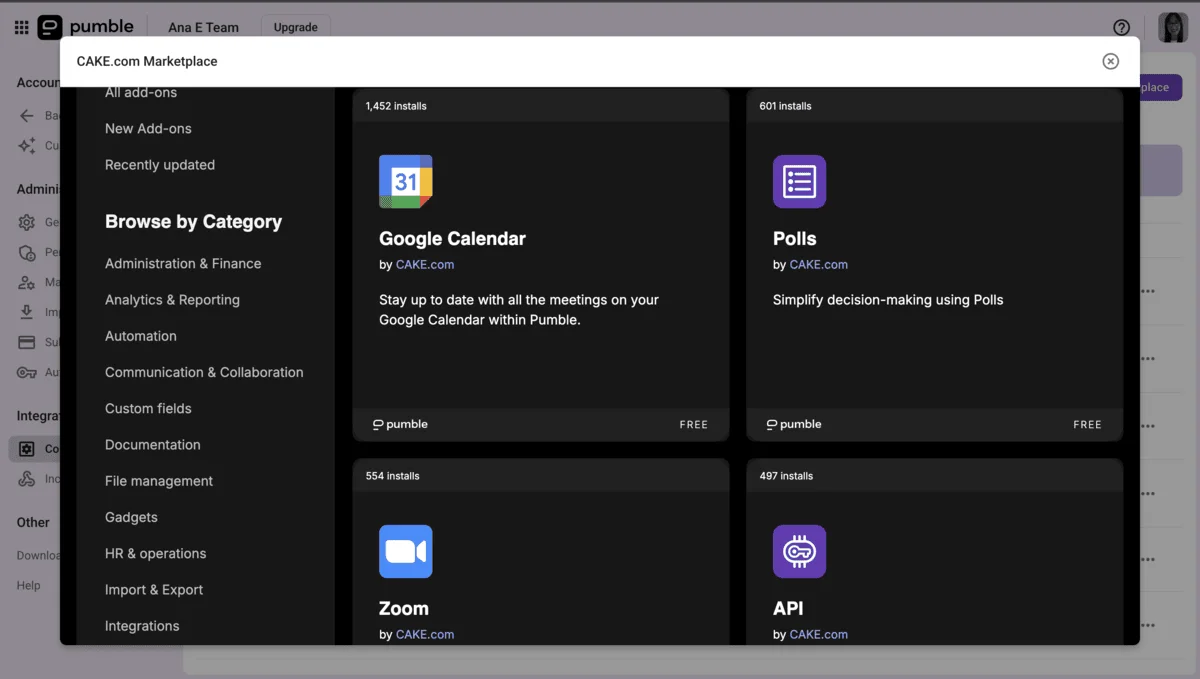Click the API key icon
This screenshot has height=679, width=1200.
(799, 551)
